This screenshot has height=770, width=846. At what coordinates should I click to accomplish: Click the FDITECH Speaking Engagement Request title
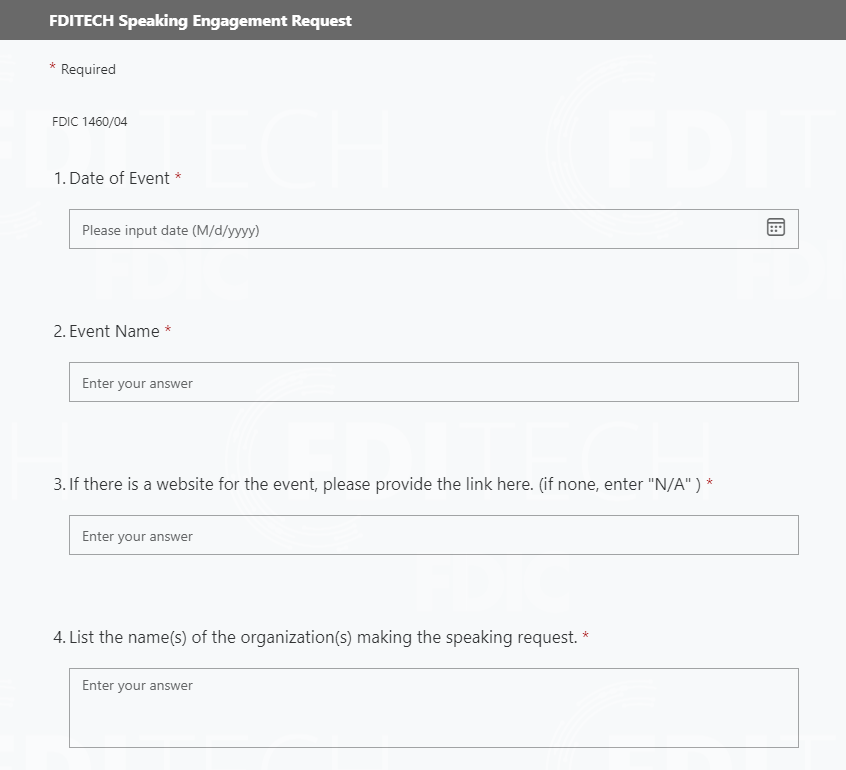click(200, 20)
